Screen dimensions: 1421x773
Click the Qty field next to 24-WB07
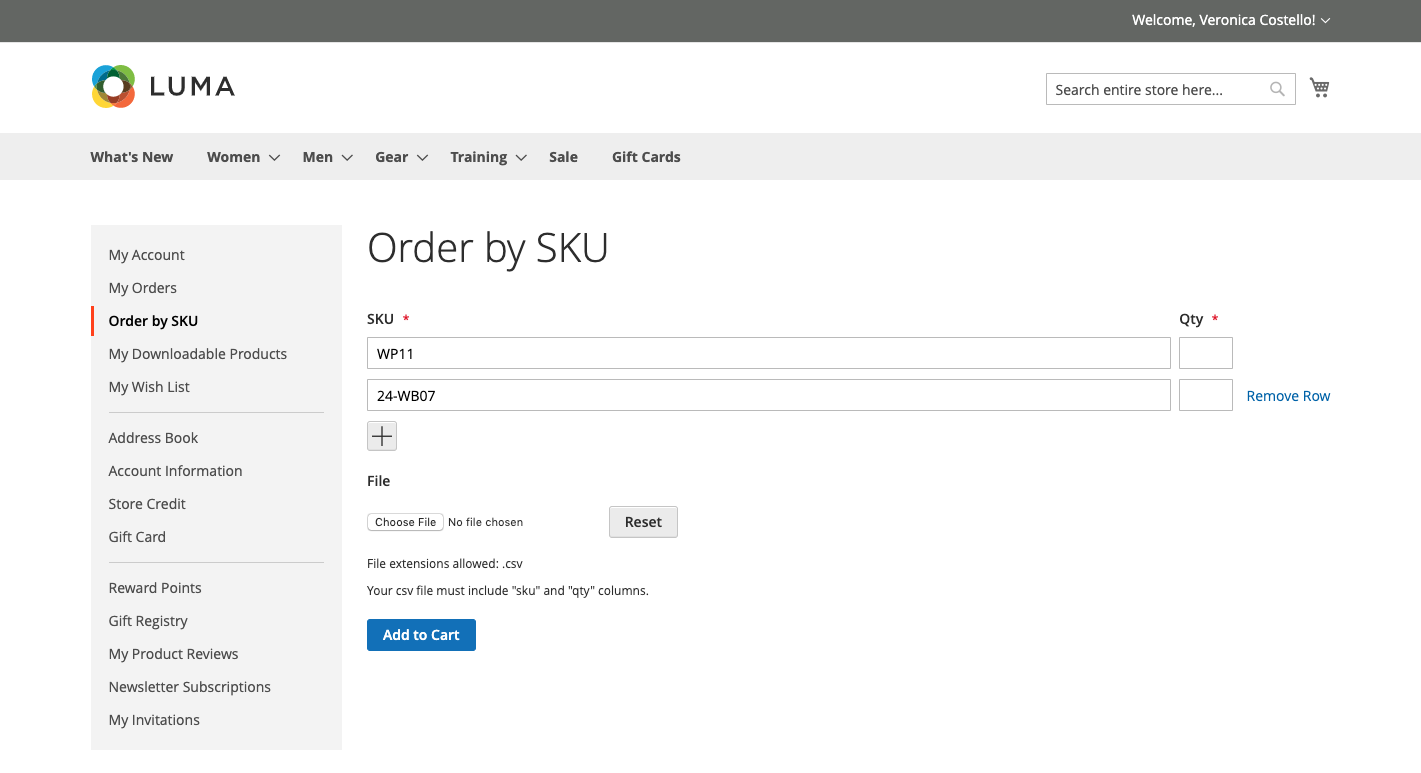pos(1205,394)
